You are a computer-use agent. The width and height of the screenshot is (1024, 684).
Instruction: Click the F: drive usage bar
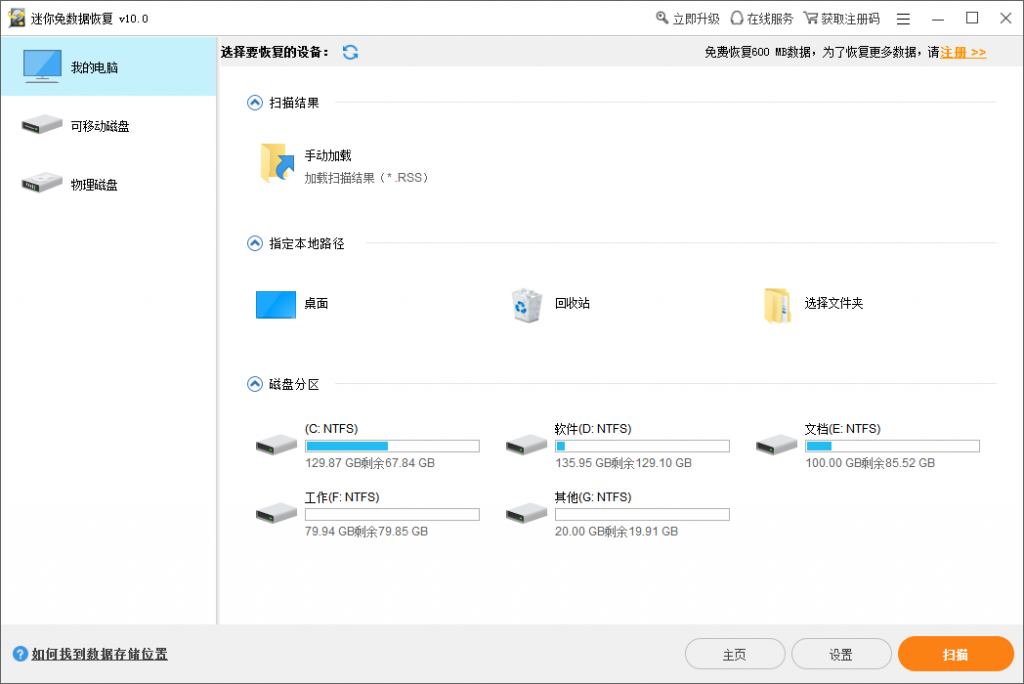point(392,515)
